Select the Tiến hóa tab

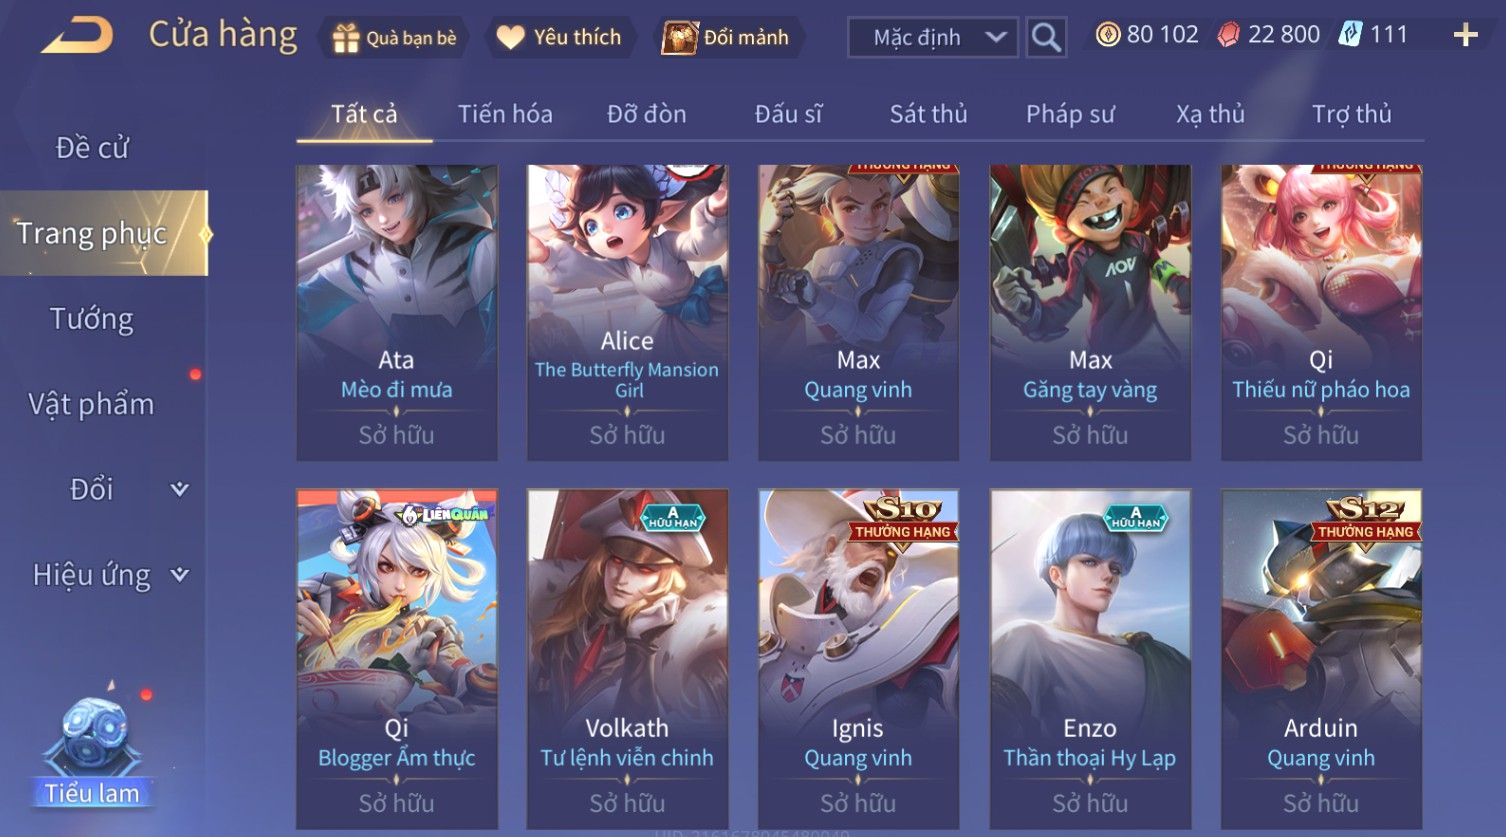tap(505, 114)
